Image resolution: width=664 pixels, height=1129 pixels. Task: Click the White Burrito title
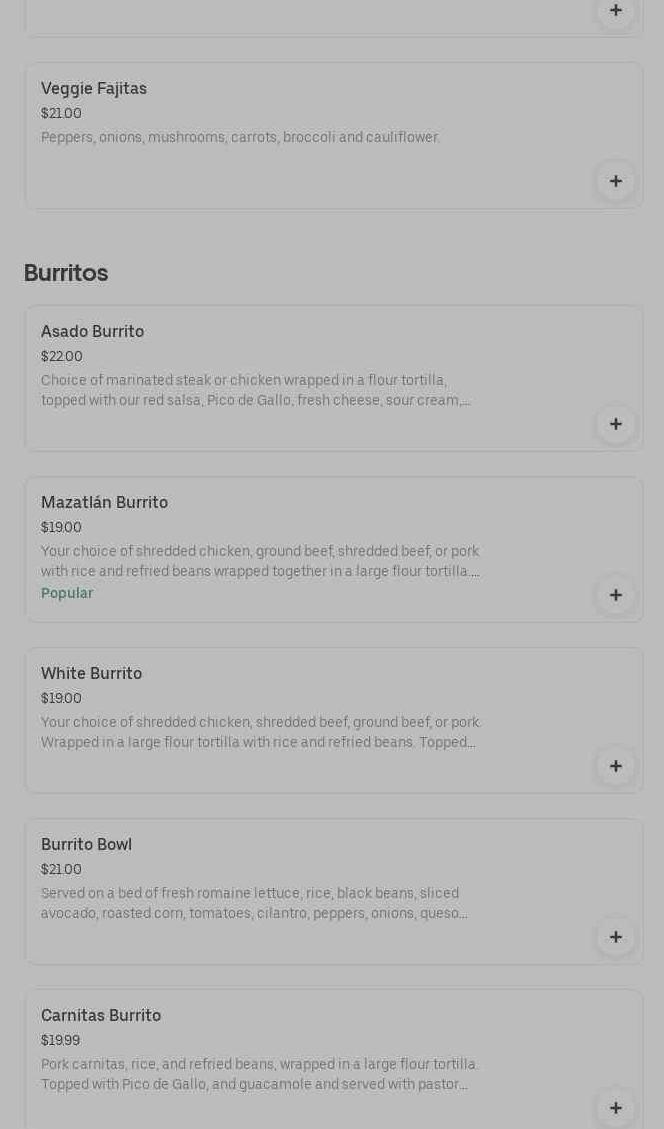click(x=91, y=674)
